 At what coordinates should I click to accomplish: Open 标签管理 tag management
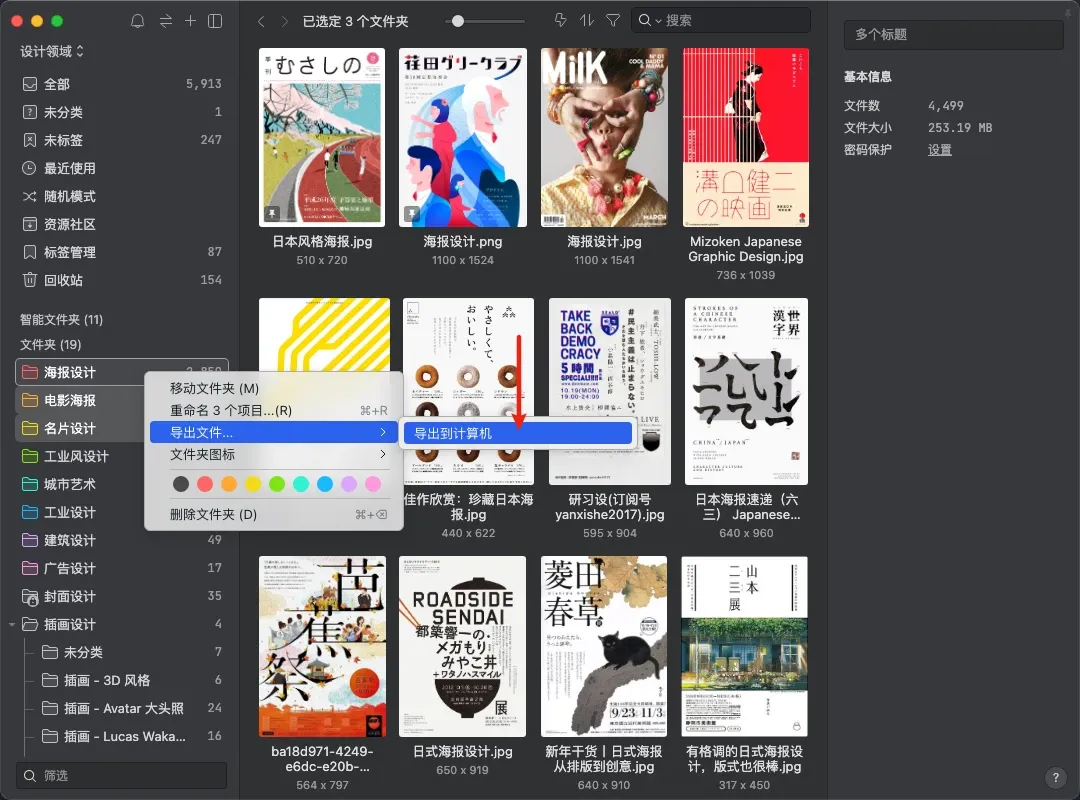(x=122, y=252)
